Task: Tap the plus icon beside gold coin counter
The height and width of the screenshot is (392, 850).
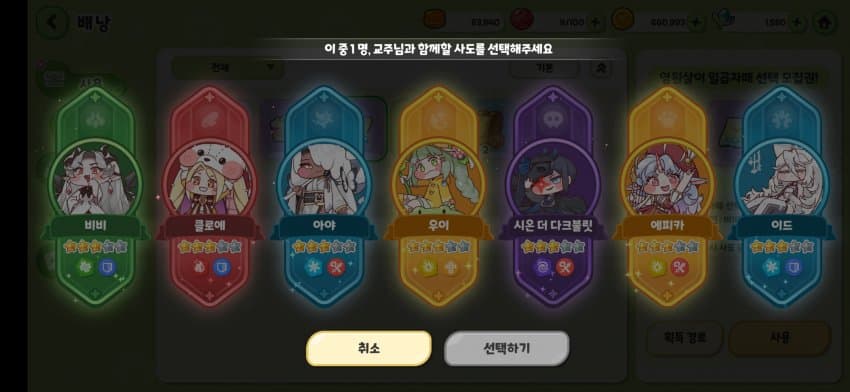Action: click(696, 23)
